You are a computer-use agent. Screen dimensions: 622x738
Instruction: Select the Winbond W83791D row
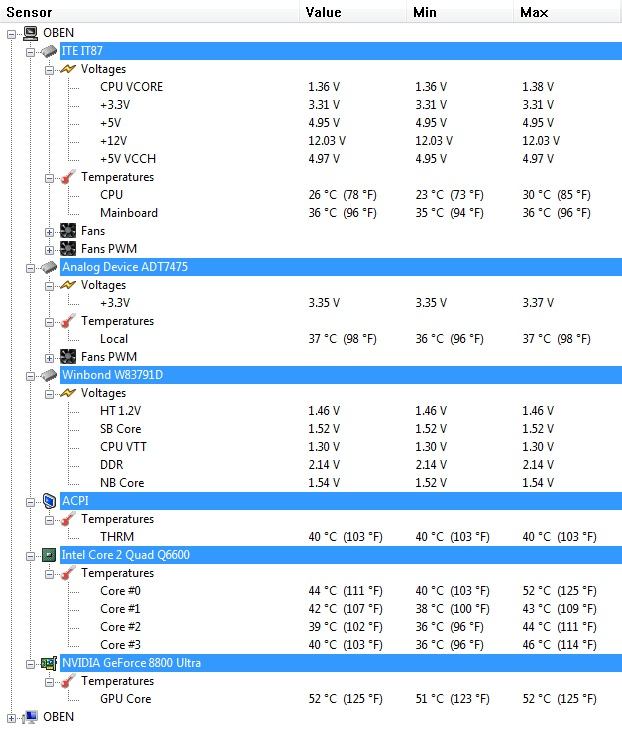tap(341, 375)
